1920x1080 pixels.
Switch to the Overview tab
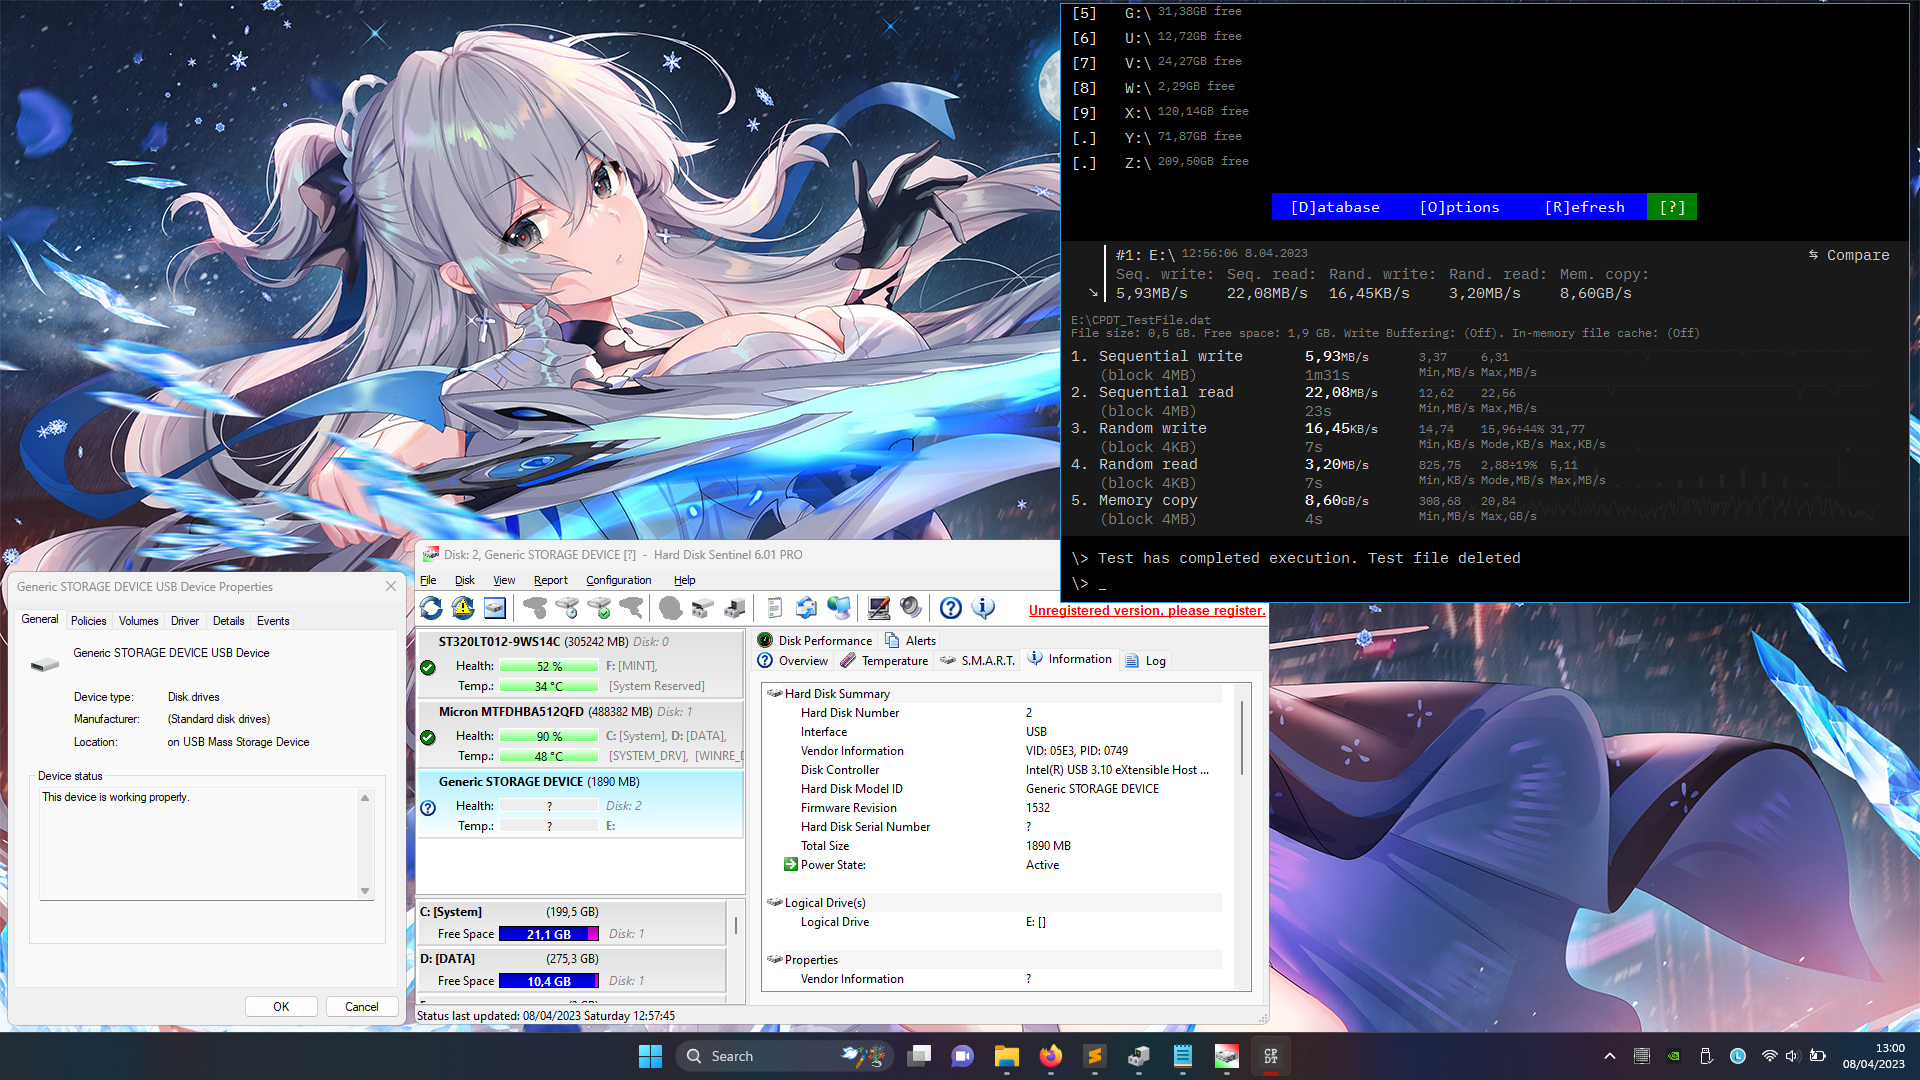793,661
